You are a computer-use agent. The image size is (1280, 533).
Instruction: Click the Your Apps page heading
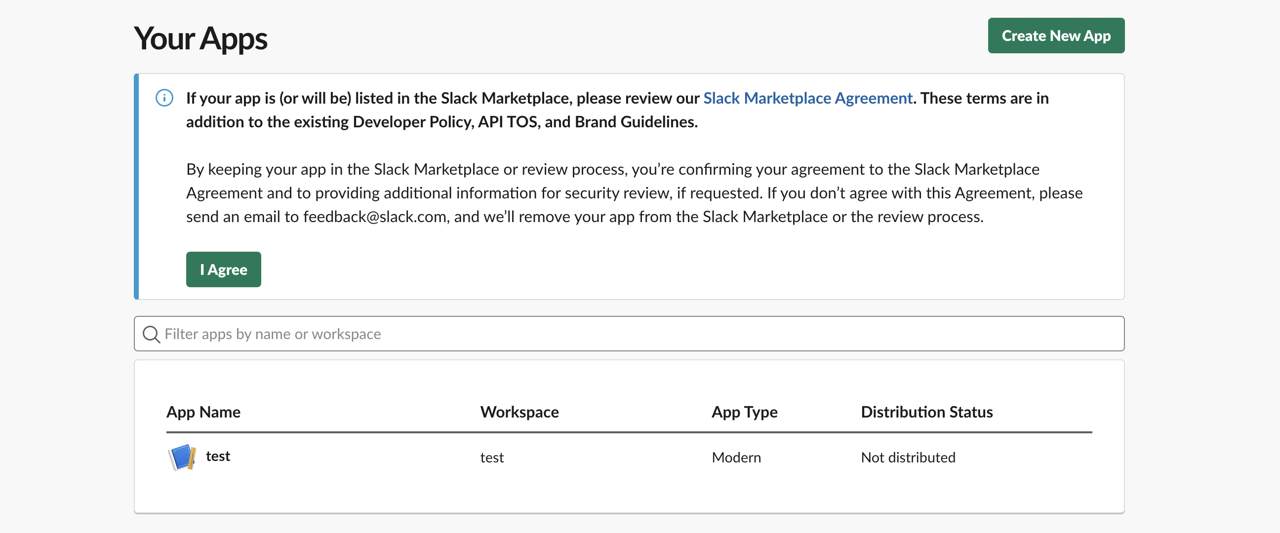click(201, 38)
